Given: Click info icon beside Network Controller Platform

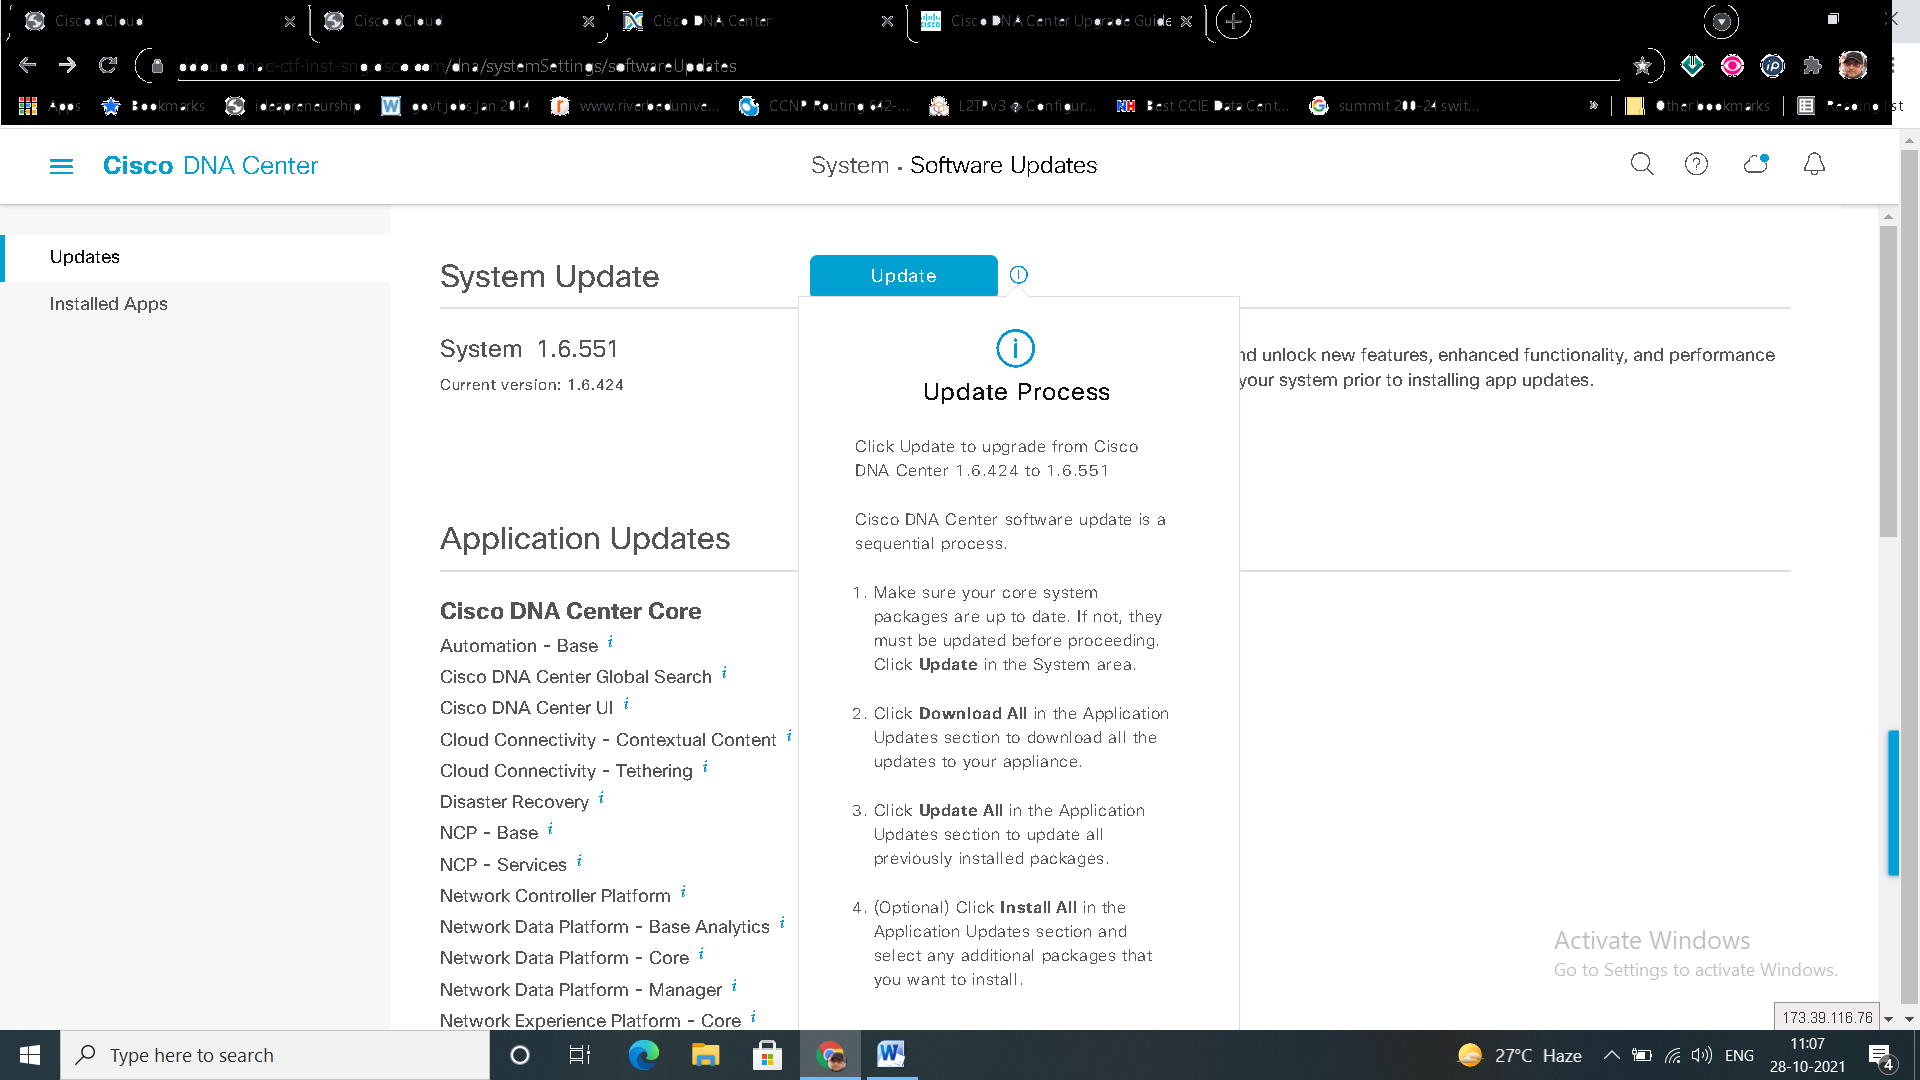Looking at the screenshot, I should [x=683, y=892].
